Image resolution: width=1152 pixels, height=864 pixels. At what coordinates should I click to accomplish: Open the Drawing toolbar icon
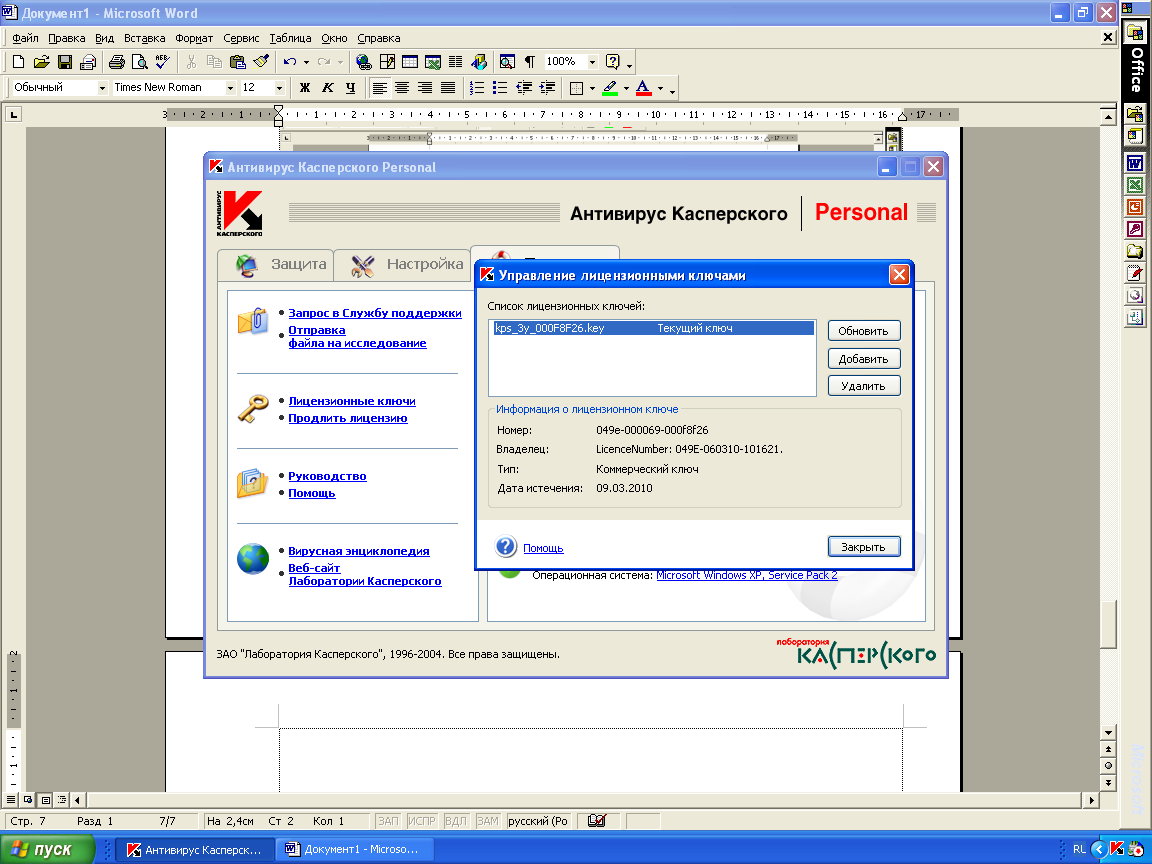pyautogui.click(x=479, y=62)
